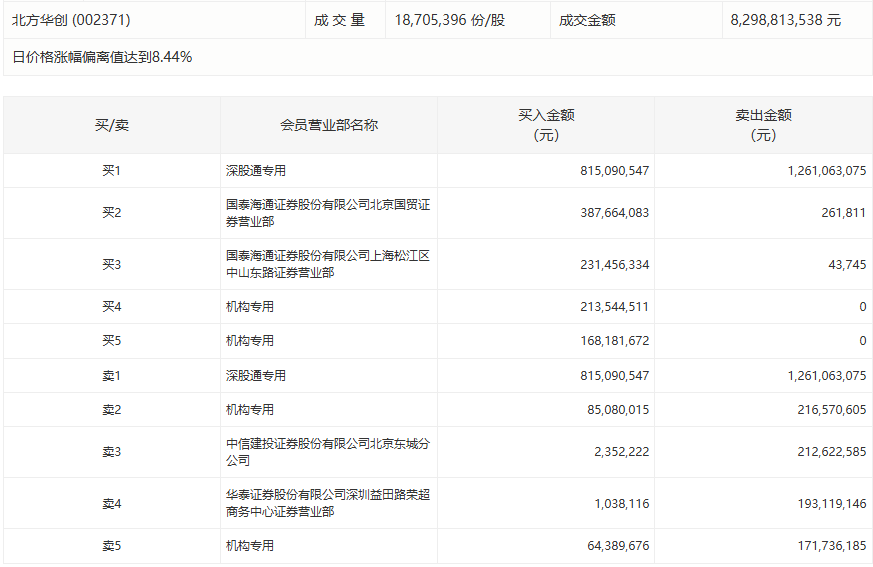
Task: Click the 买入金额 (元) column header
Action: 546,125
